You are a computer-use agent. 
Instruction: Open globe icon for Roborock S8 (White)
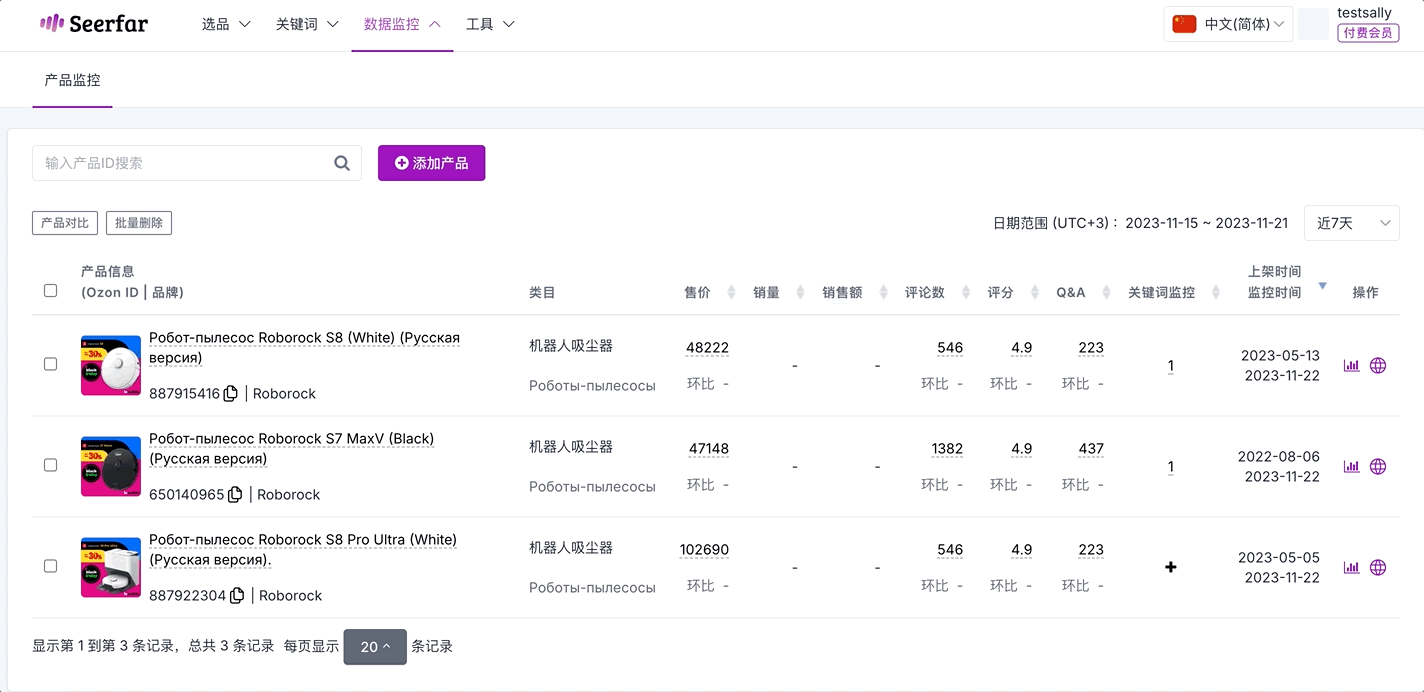(x=1378, y=365)
